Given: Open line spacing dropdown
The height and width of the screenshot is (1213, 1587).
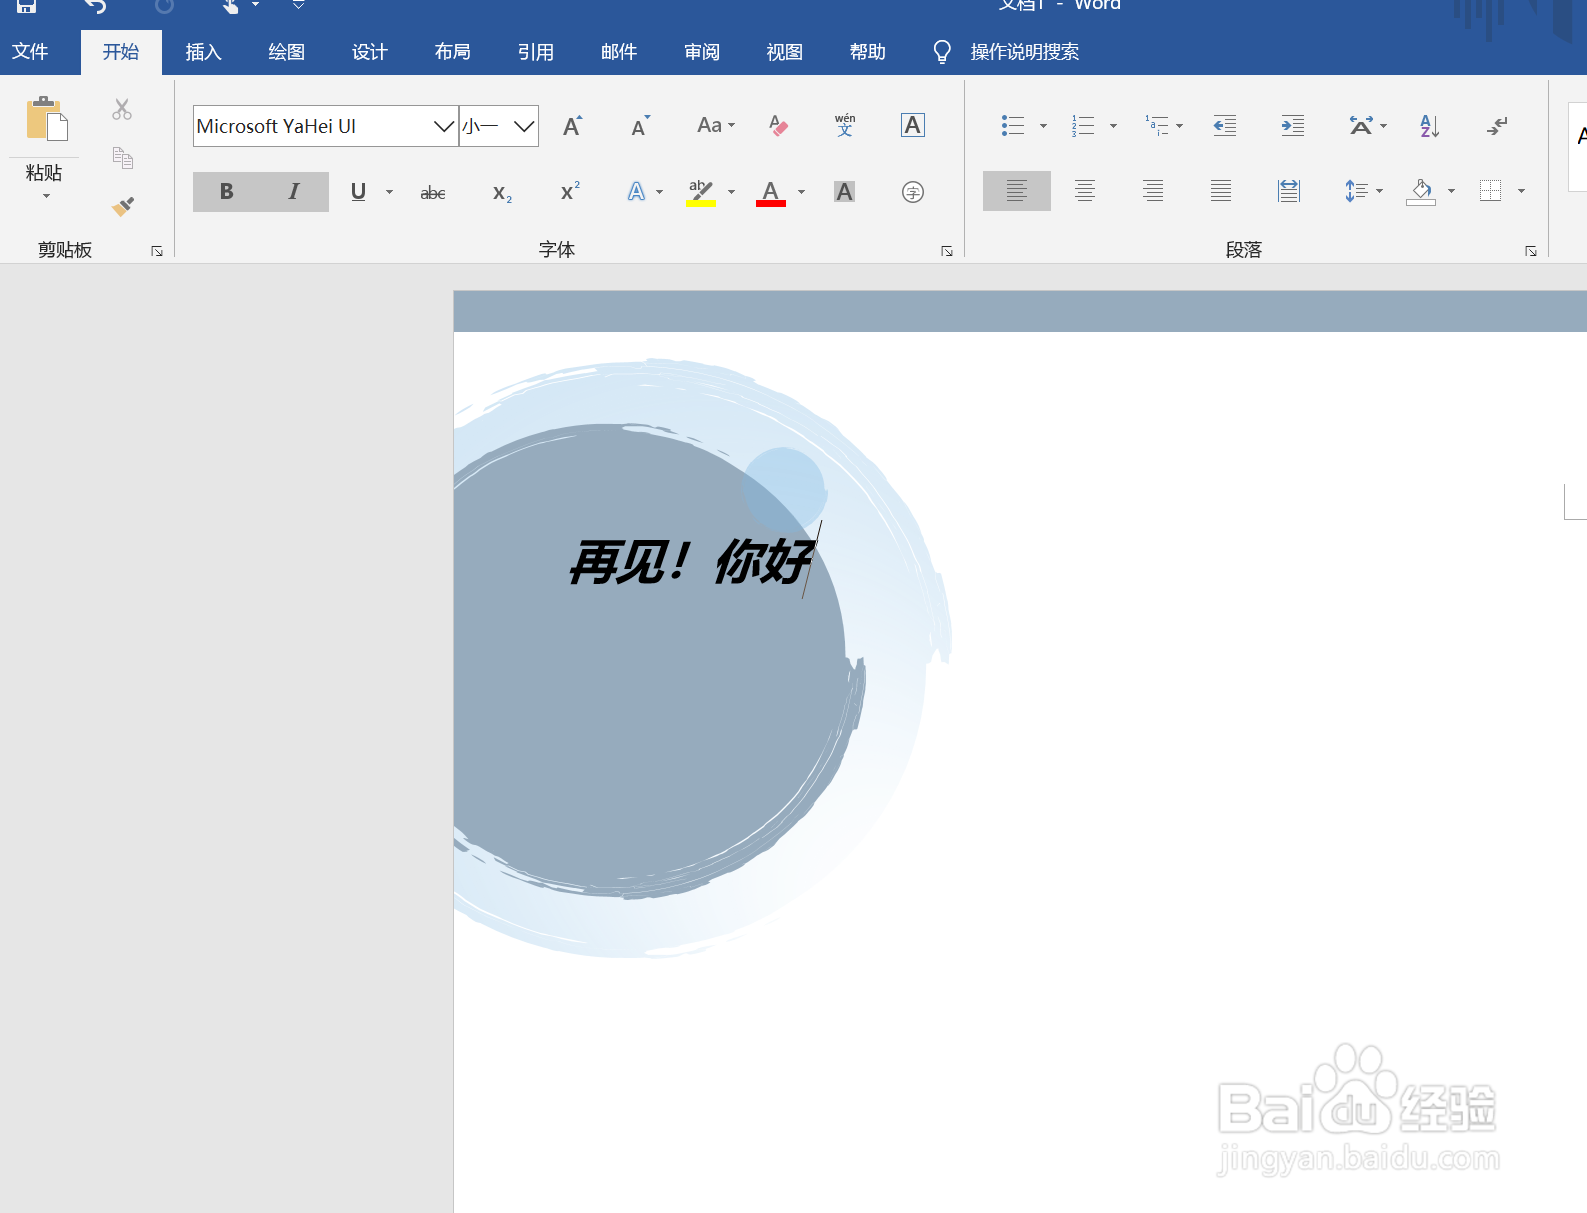Looking at the screenshot, I should pos(1379,191).
